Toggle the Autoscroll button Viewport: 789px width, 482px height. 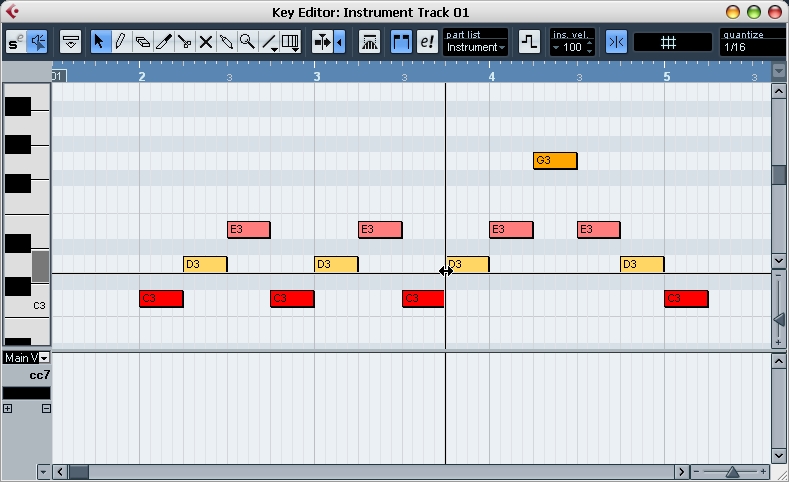pyautogui.click(x=323, y=42)
